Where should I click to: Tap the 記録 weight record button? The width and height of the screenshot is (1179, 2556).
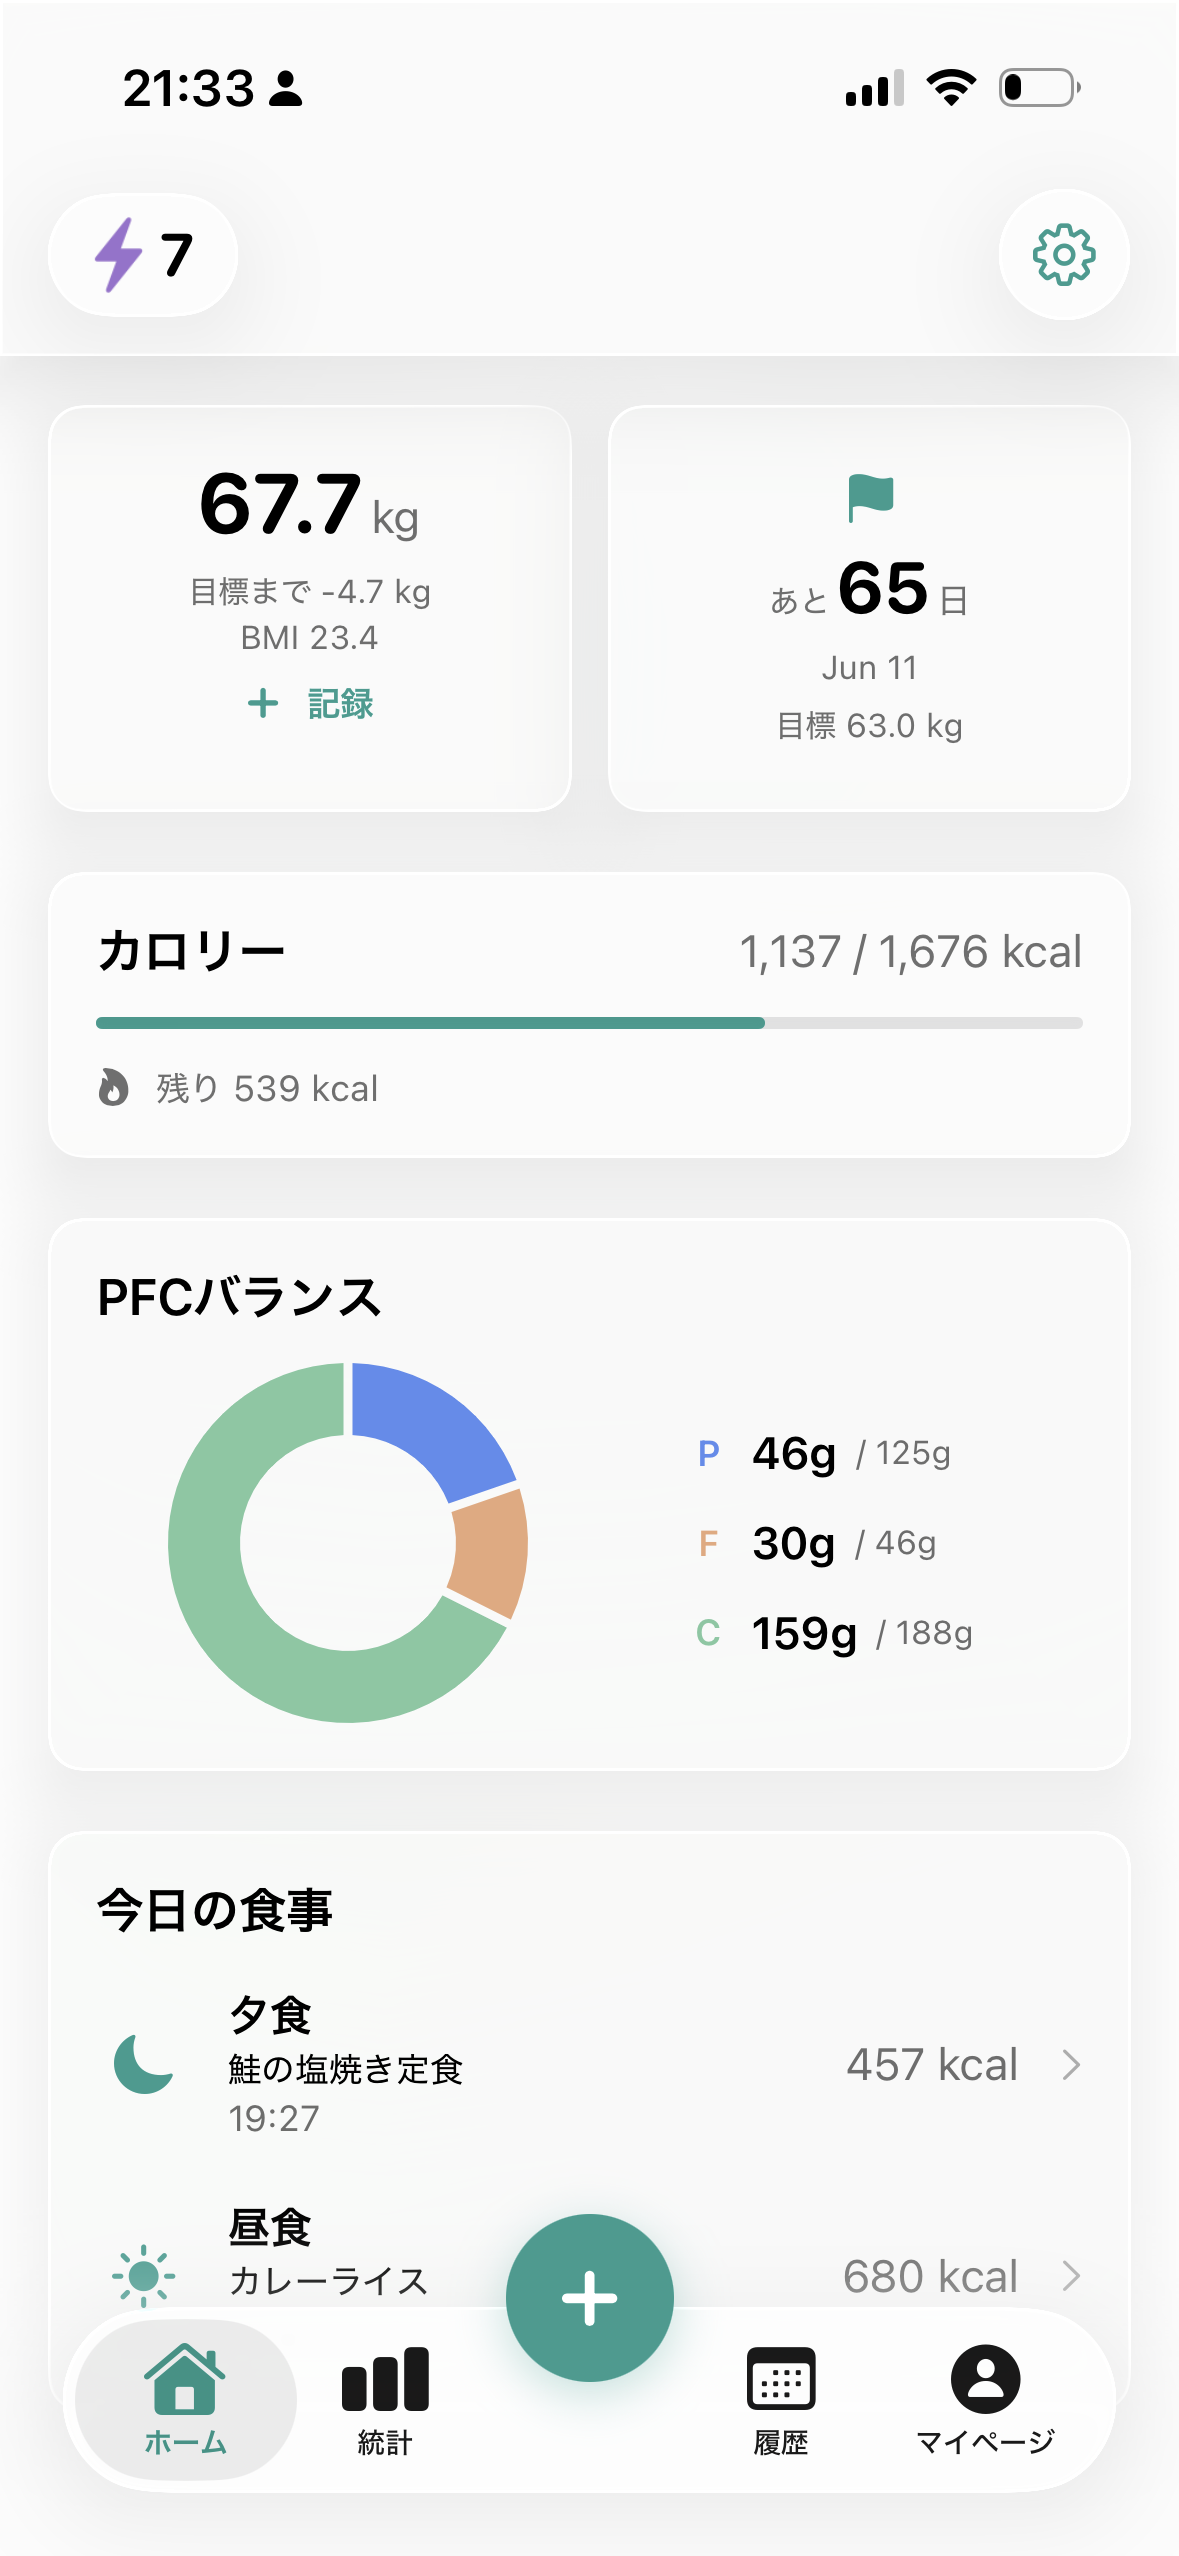310,704
